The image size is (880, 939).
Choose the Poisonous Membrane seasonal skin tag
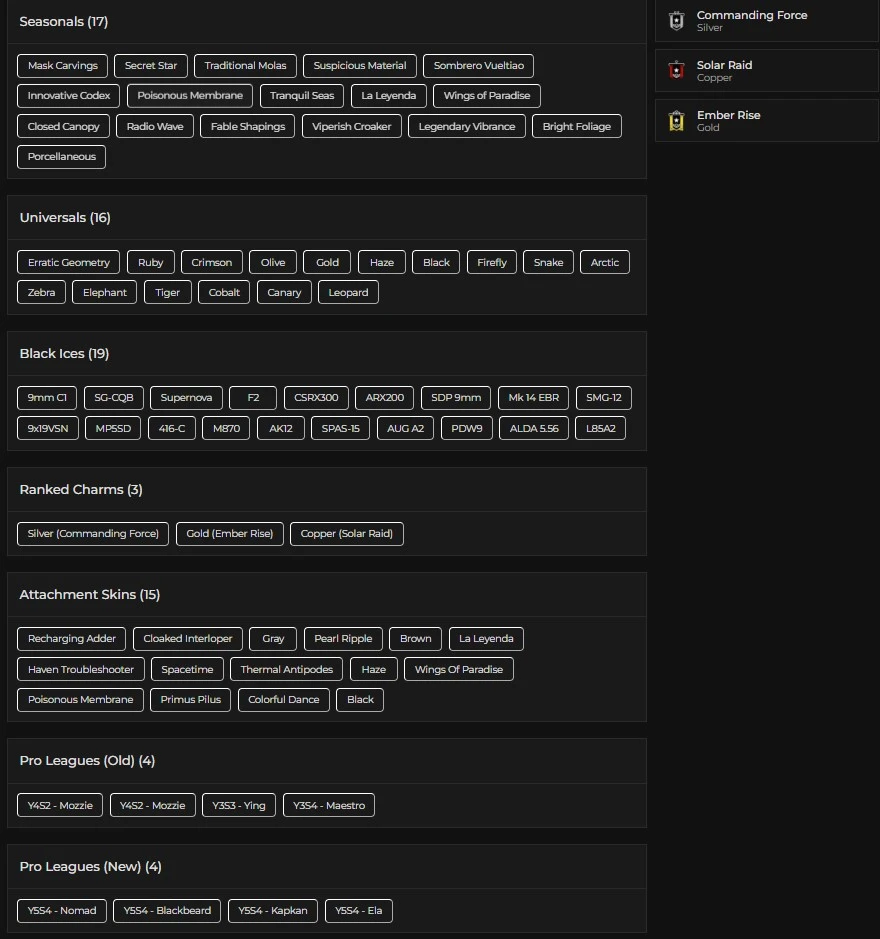(x=190, y=96)
